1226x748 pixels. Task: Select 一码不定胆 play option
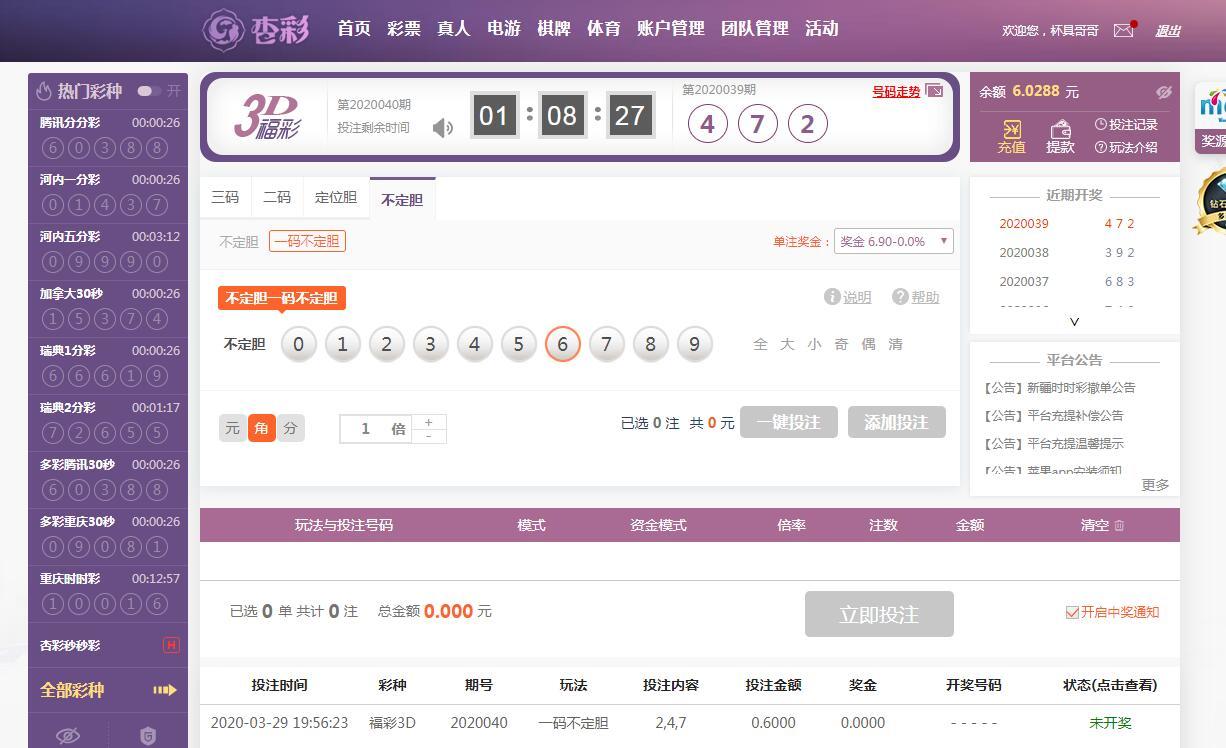click(307, 241)
